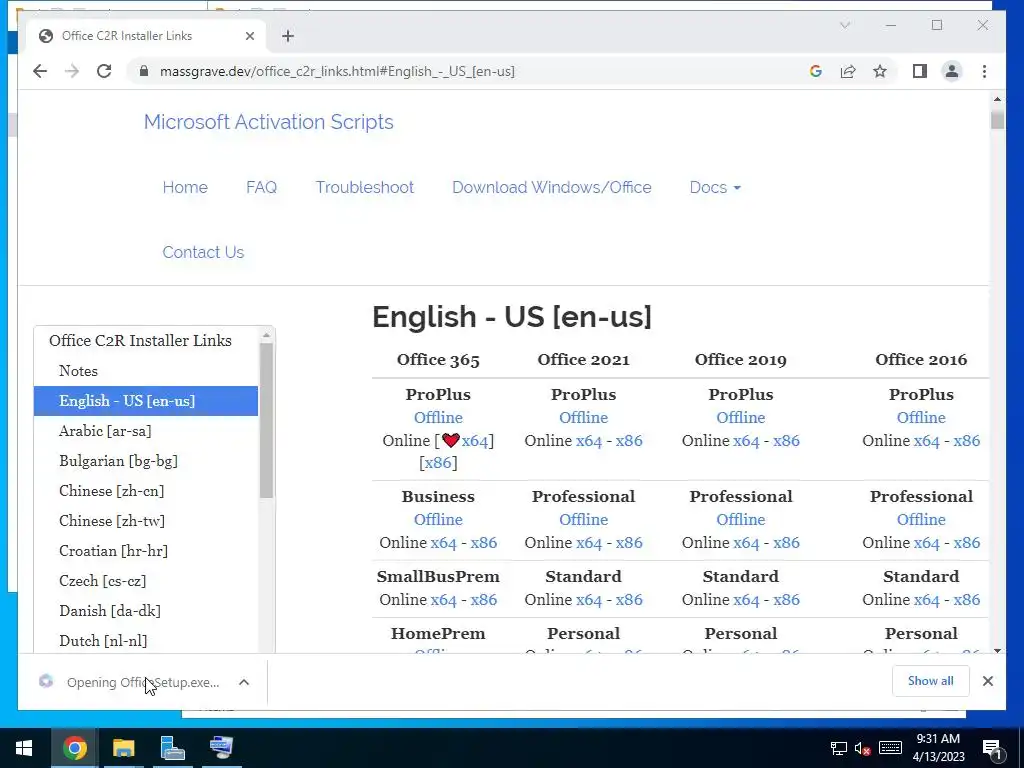Download Office 365 Business Offline
This screenshot has height=768, width=1024.
438,519
